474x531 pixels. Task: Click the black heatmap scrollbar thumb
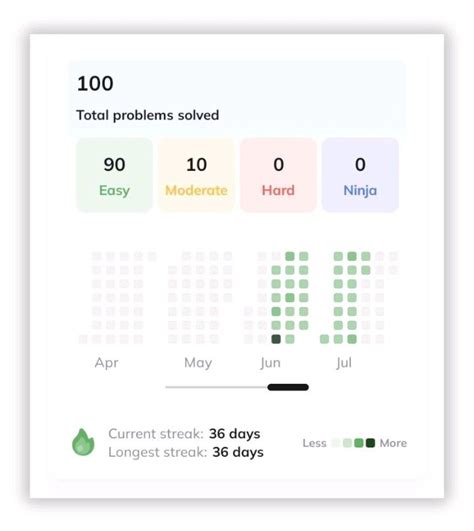click(x=288, y=387)
